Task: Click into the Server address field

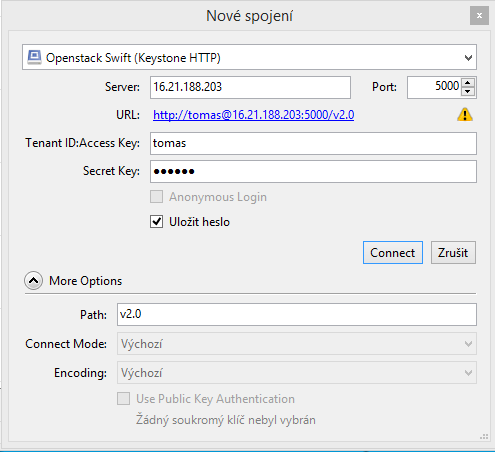Action: tap(250, 87)
